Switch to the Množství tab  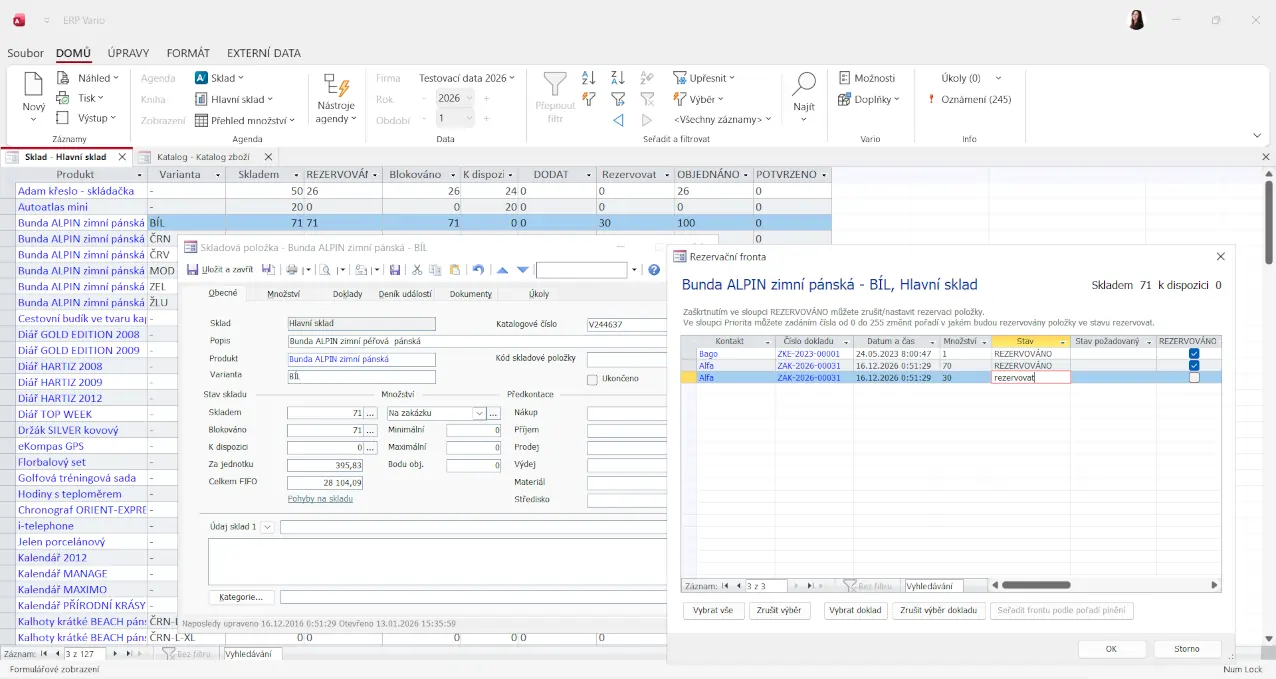(x=284, y=294)
